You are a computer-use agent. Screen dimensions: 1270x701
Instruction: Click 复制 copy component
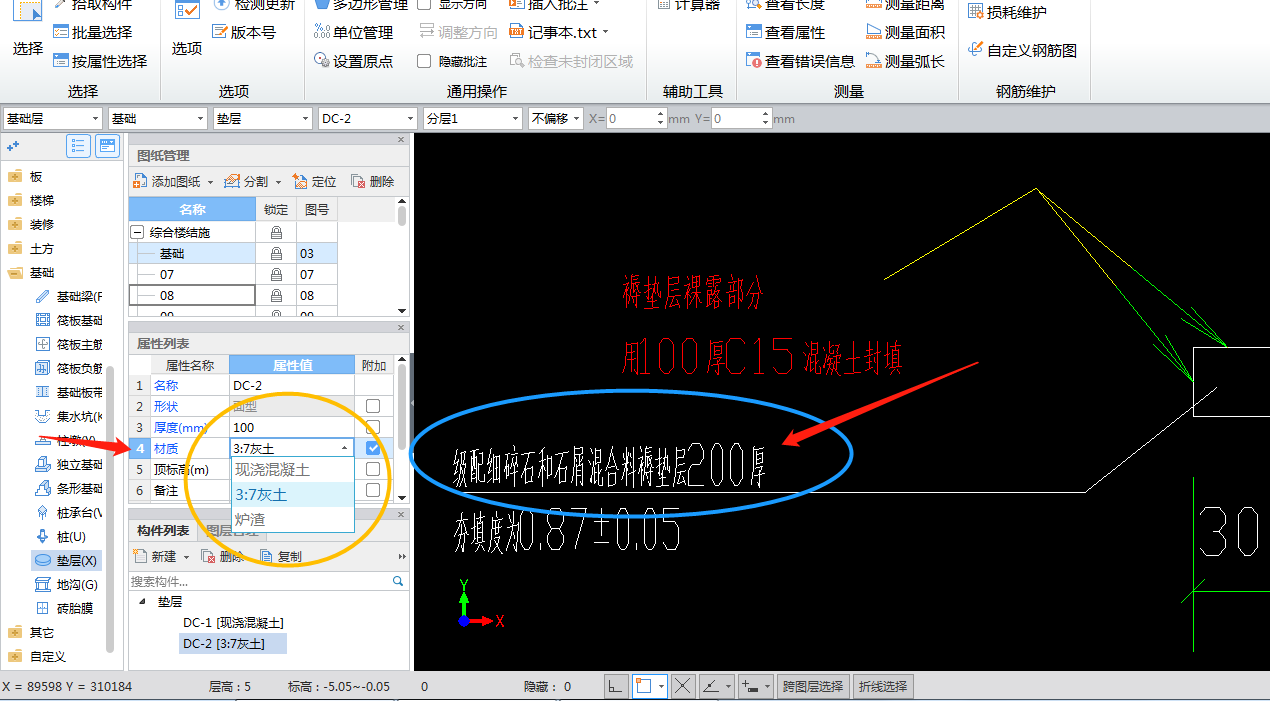click(x=280, y=556)
